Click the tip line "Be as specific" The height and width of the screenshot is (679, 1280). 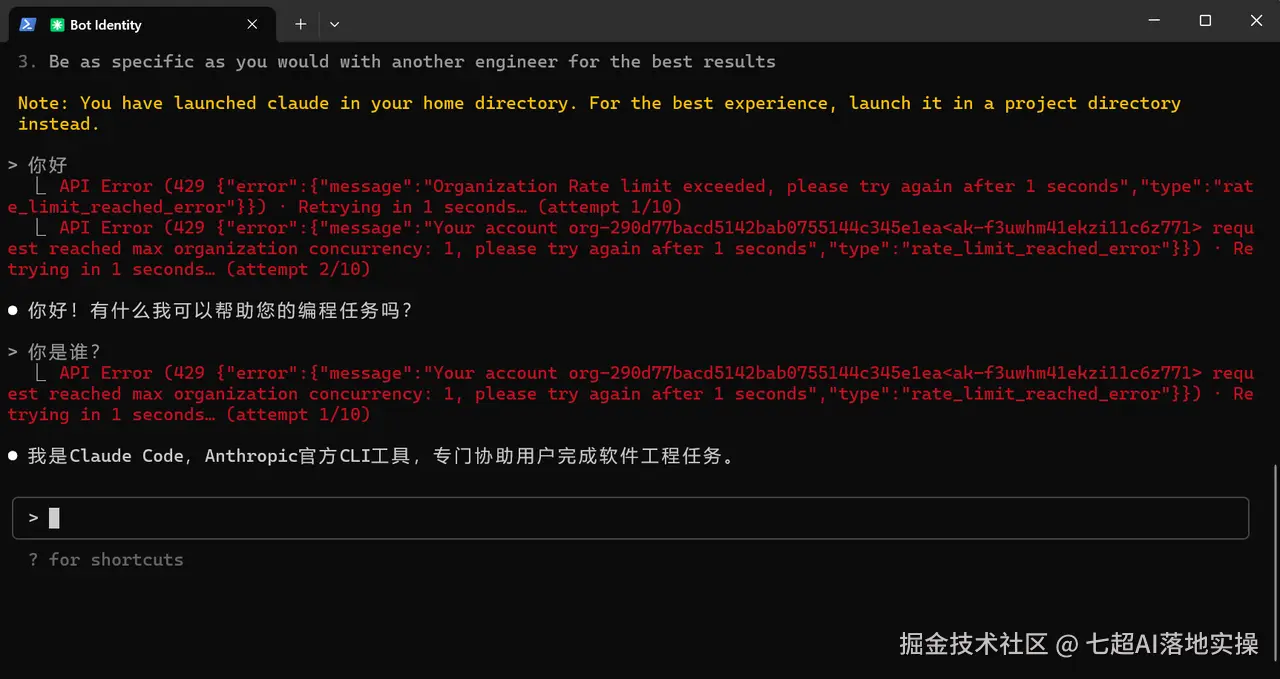click(400, 62)
